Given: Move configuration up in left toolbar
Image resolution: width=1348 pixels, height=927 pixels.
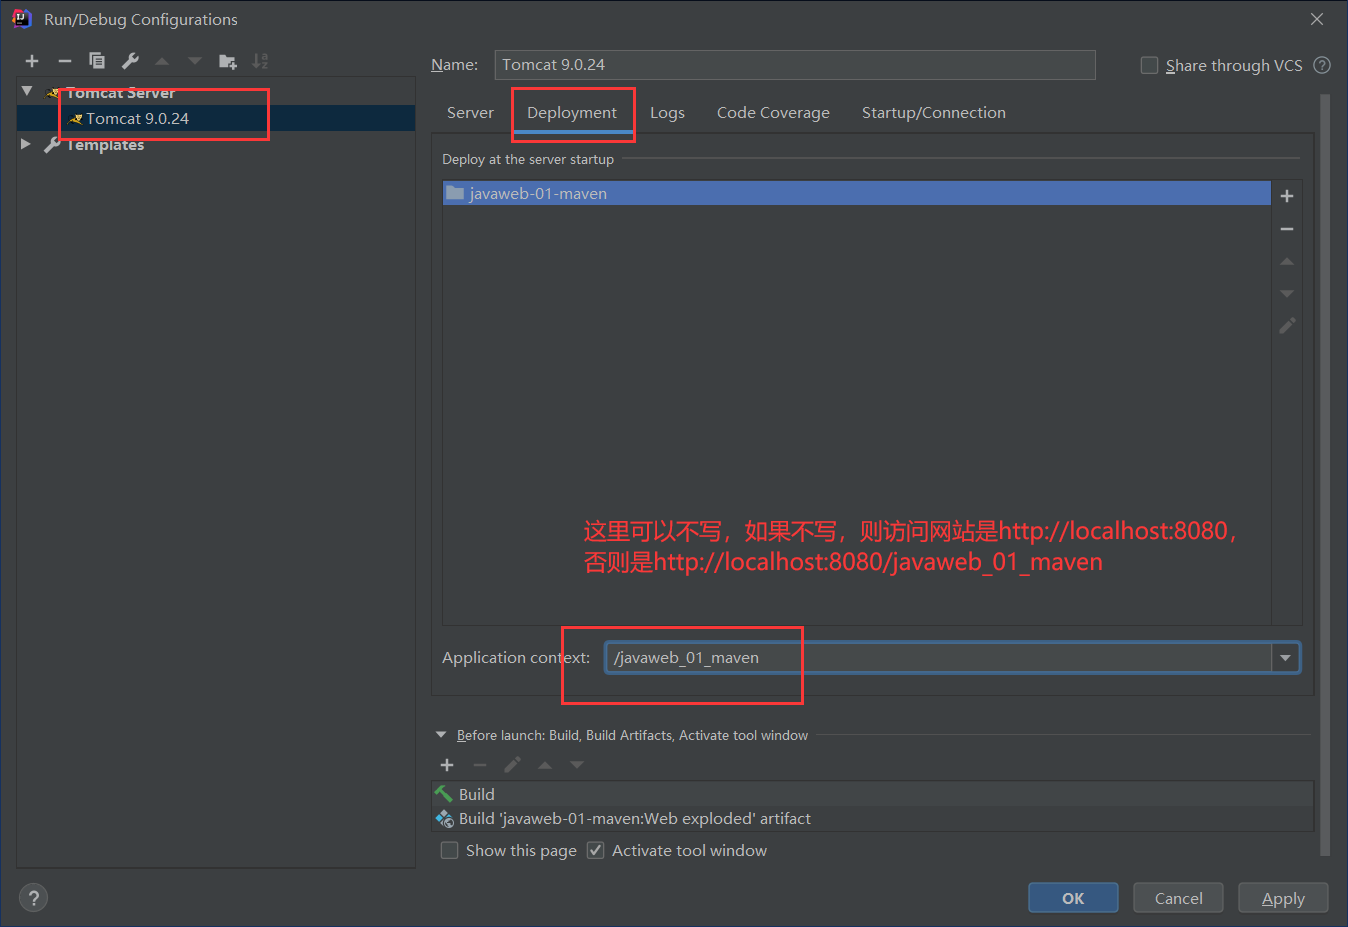Looking at the screenshot, I should (162, 61).
